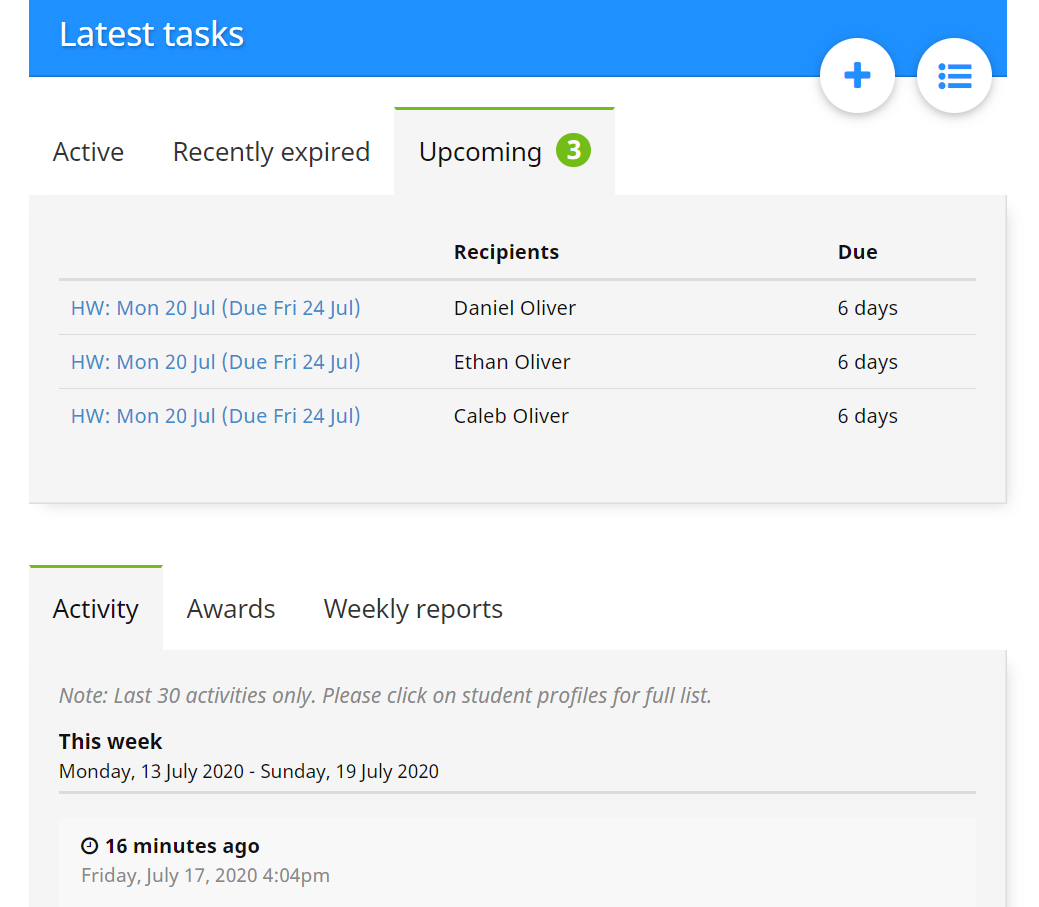
Task: Click the Recipients column header
Action: click(x=506, y=252)
